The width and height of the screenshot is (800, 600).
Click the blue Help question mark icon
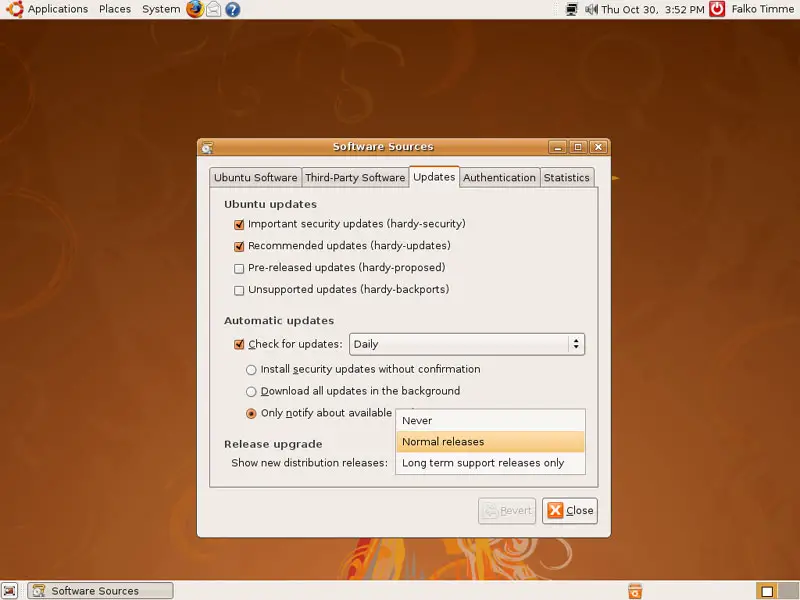pyautogui.click(x=232, y=9)
